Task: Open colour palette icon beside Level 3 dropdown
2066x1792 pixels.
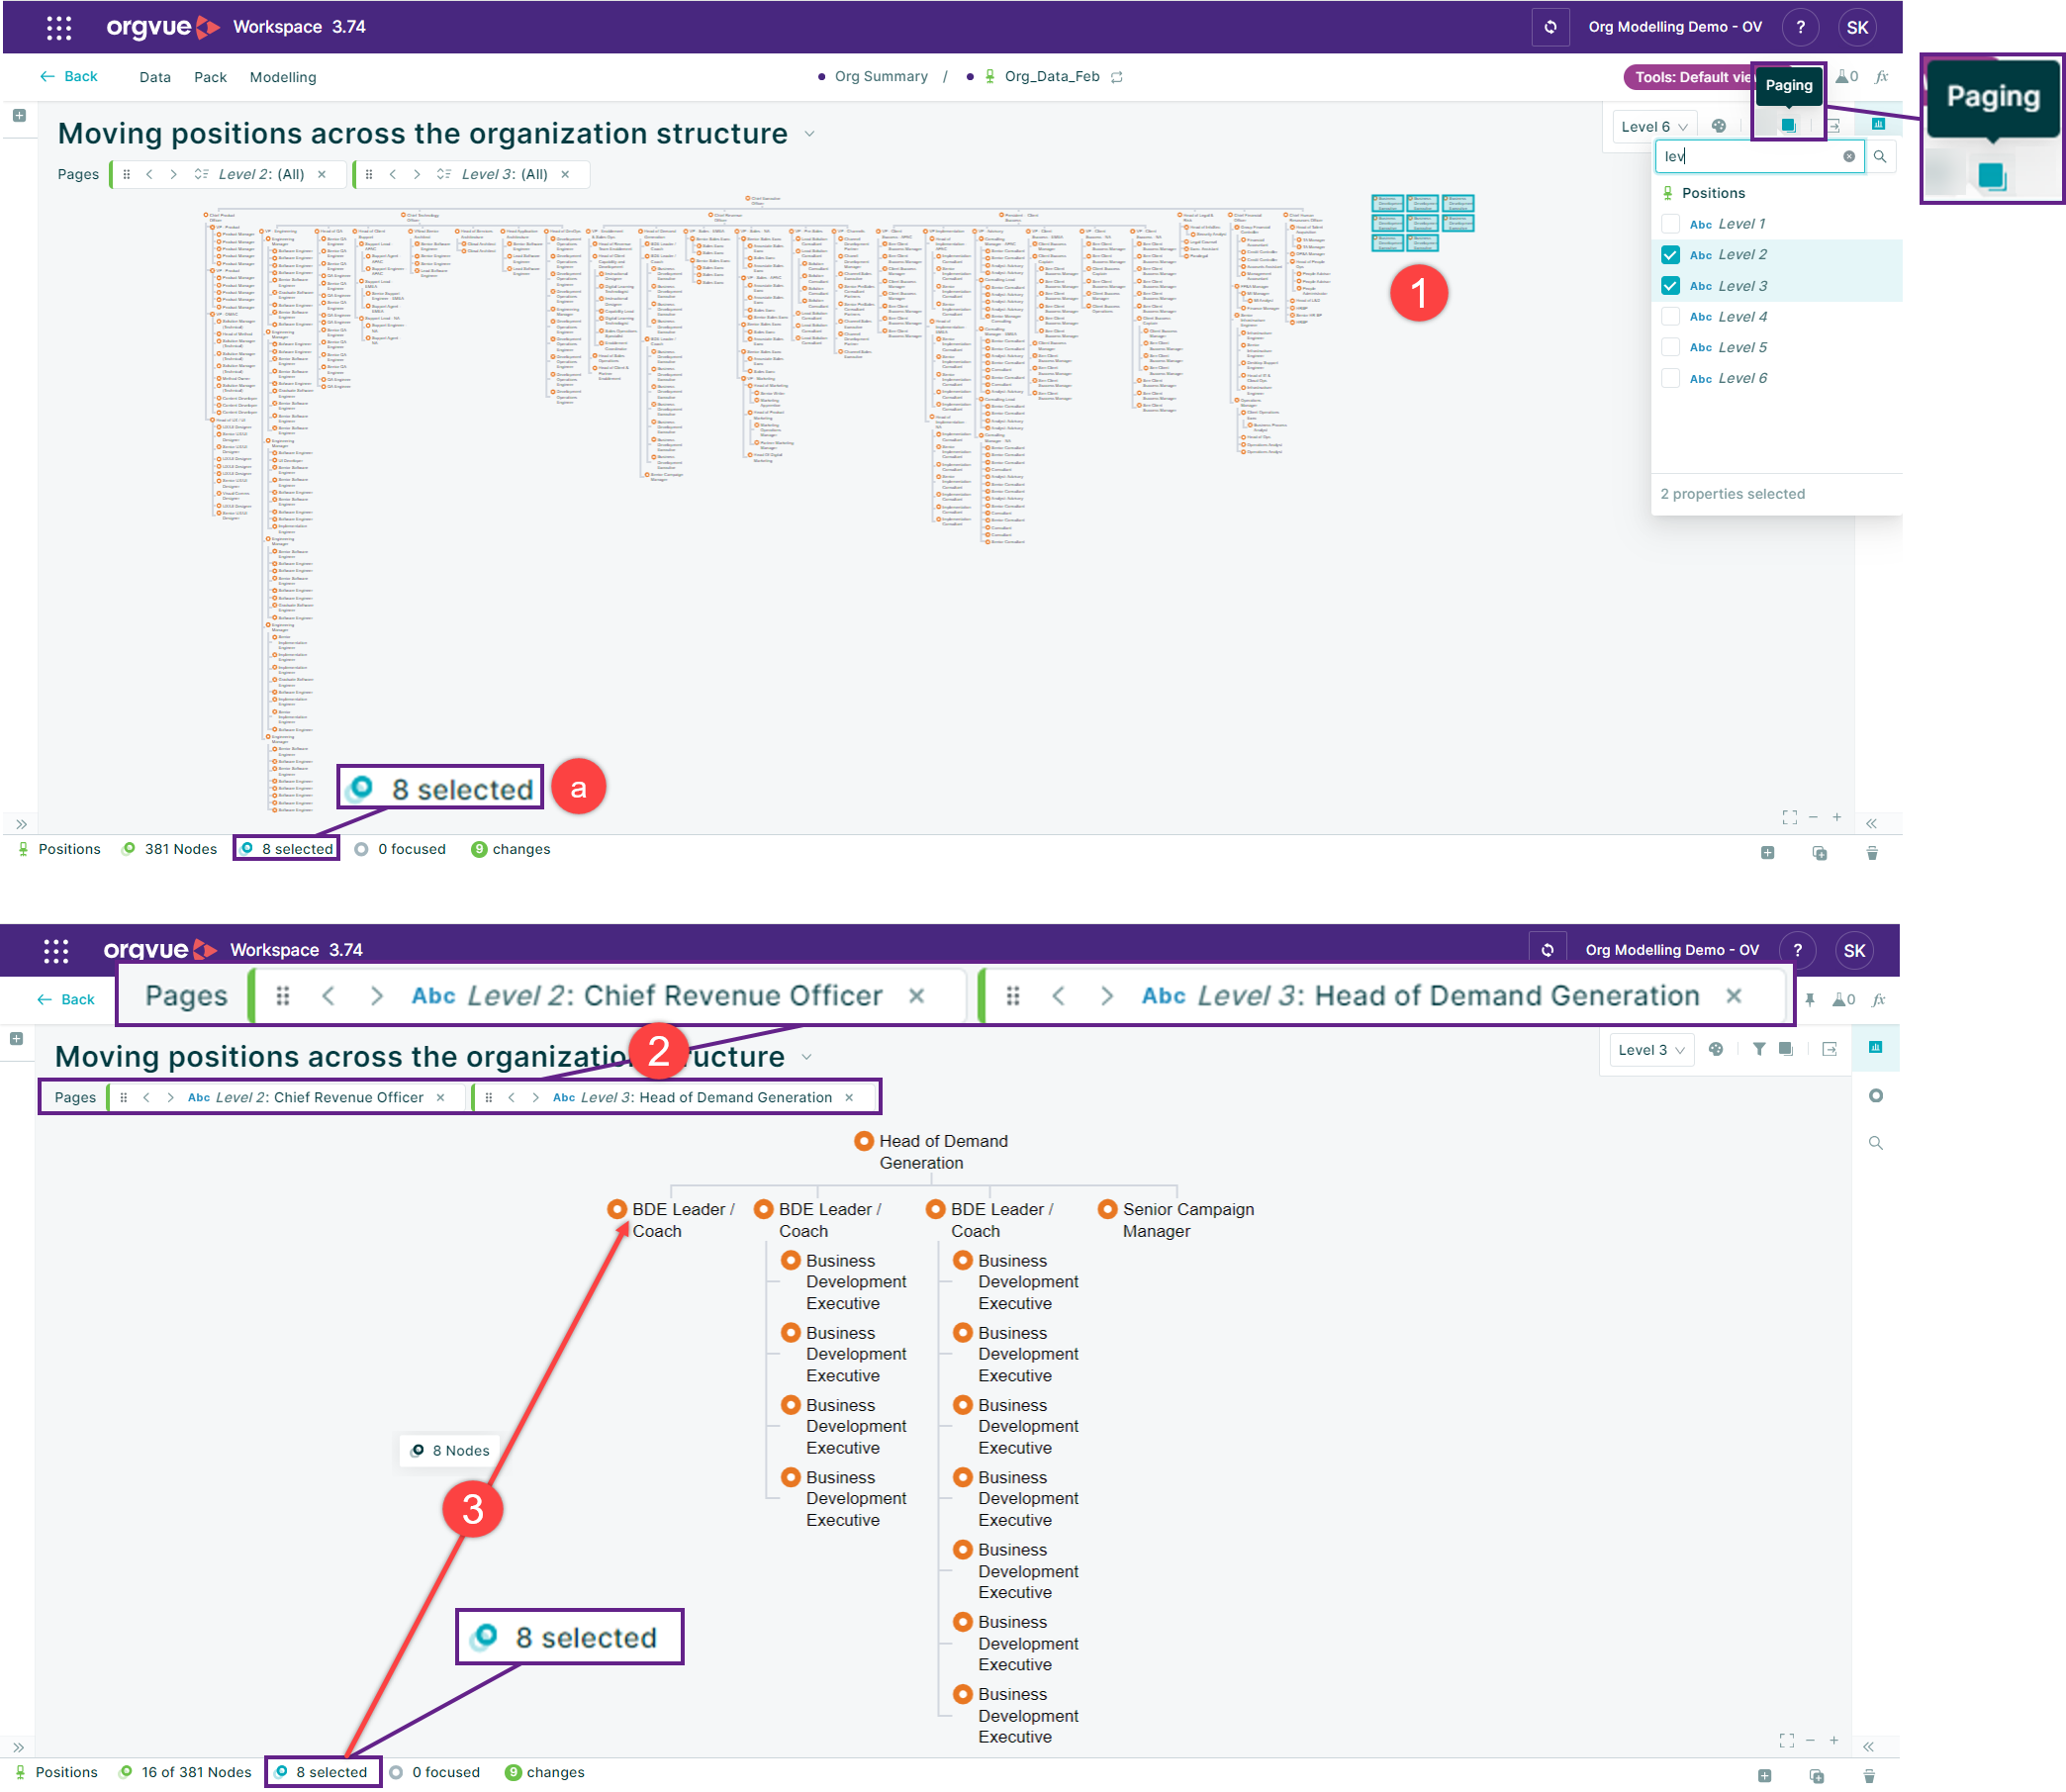Action: point(1715,1049)
